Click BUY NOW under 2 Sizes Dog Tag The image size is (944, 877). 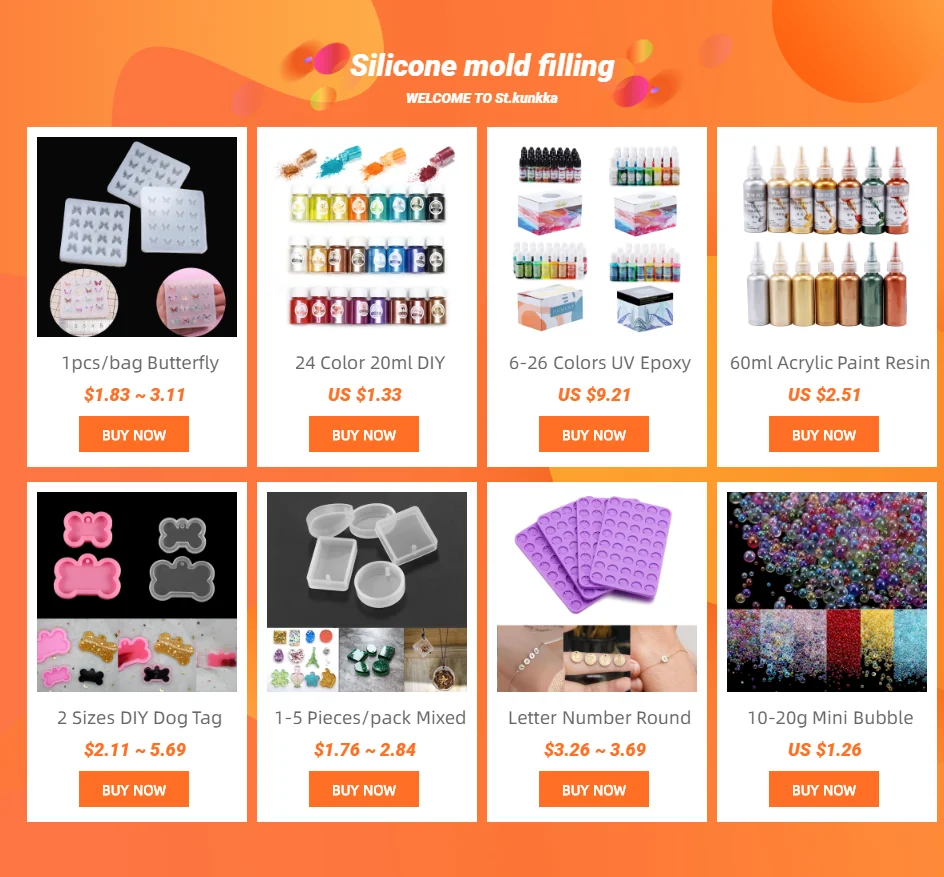point(134,789)
